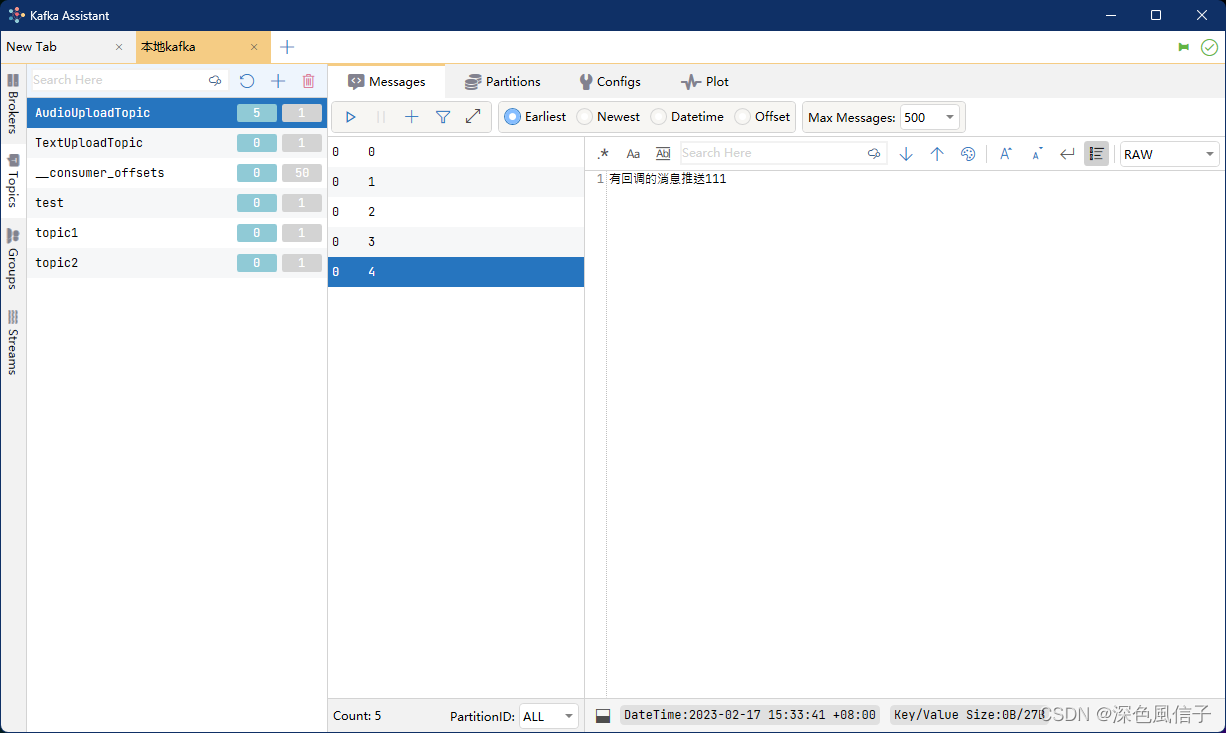Select the Earliest radio button
Screen dimensions: 1226x733
tap(535, 117)
